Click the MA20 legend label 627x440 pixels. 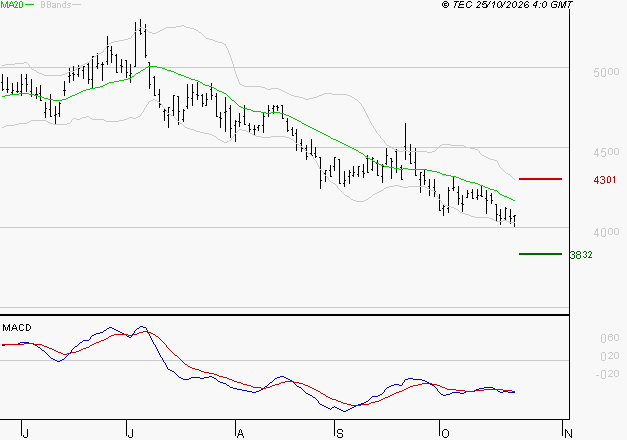pyautogui.click(x=12, y=5)
